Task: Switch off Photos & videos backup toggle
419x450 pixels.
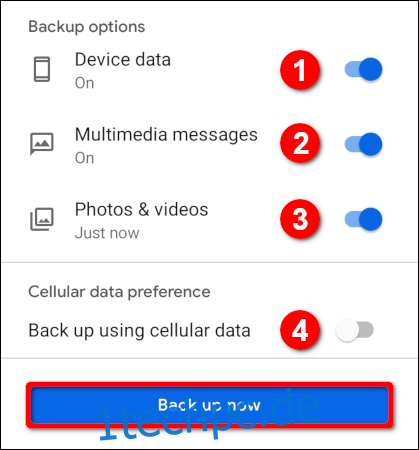Action: 363,219
